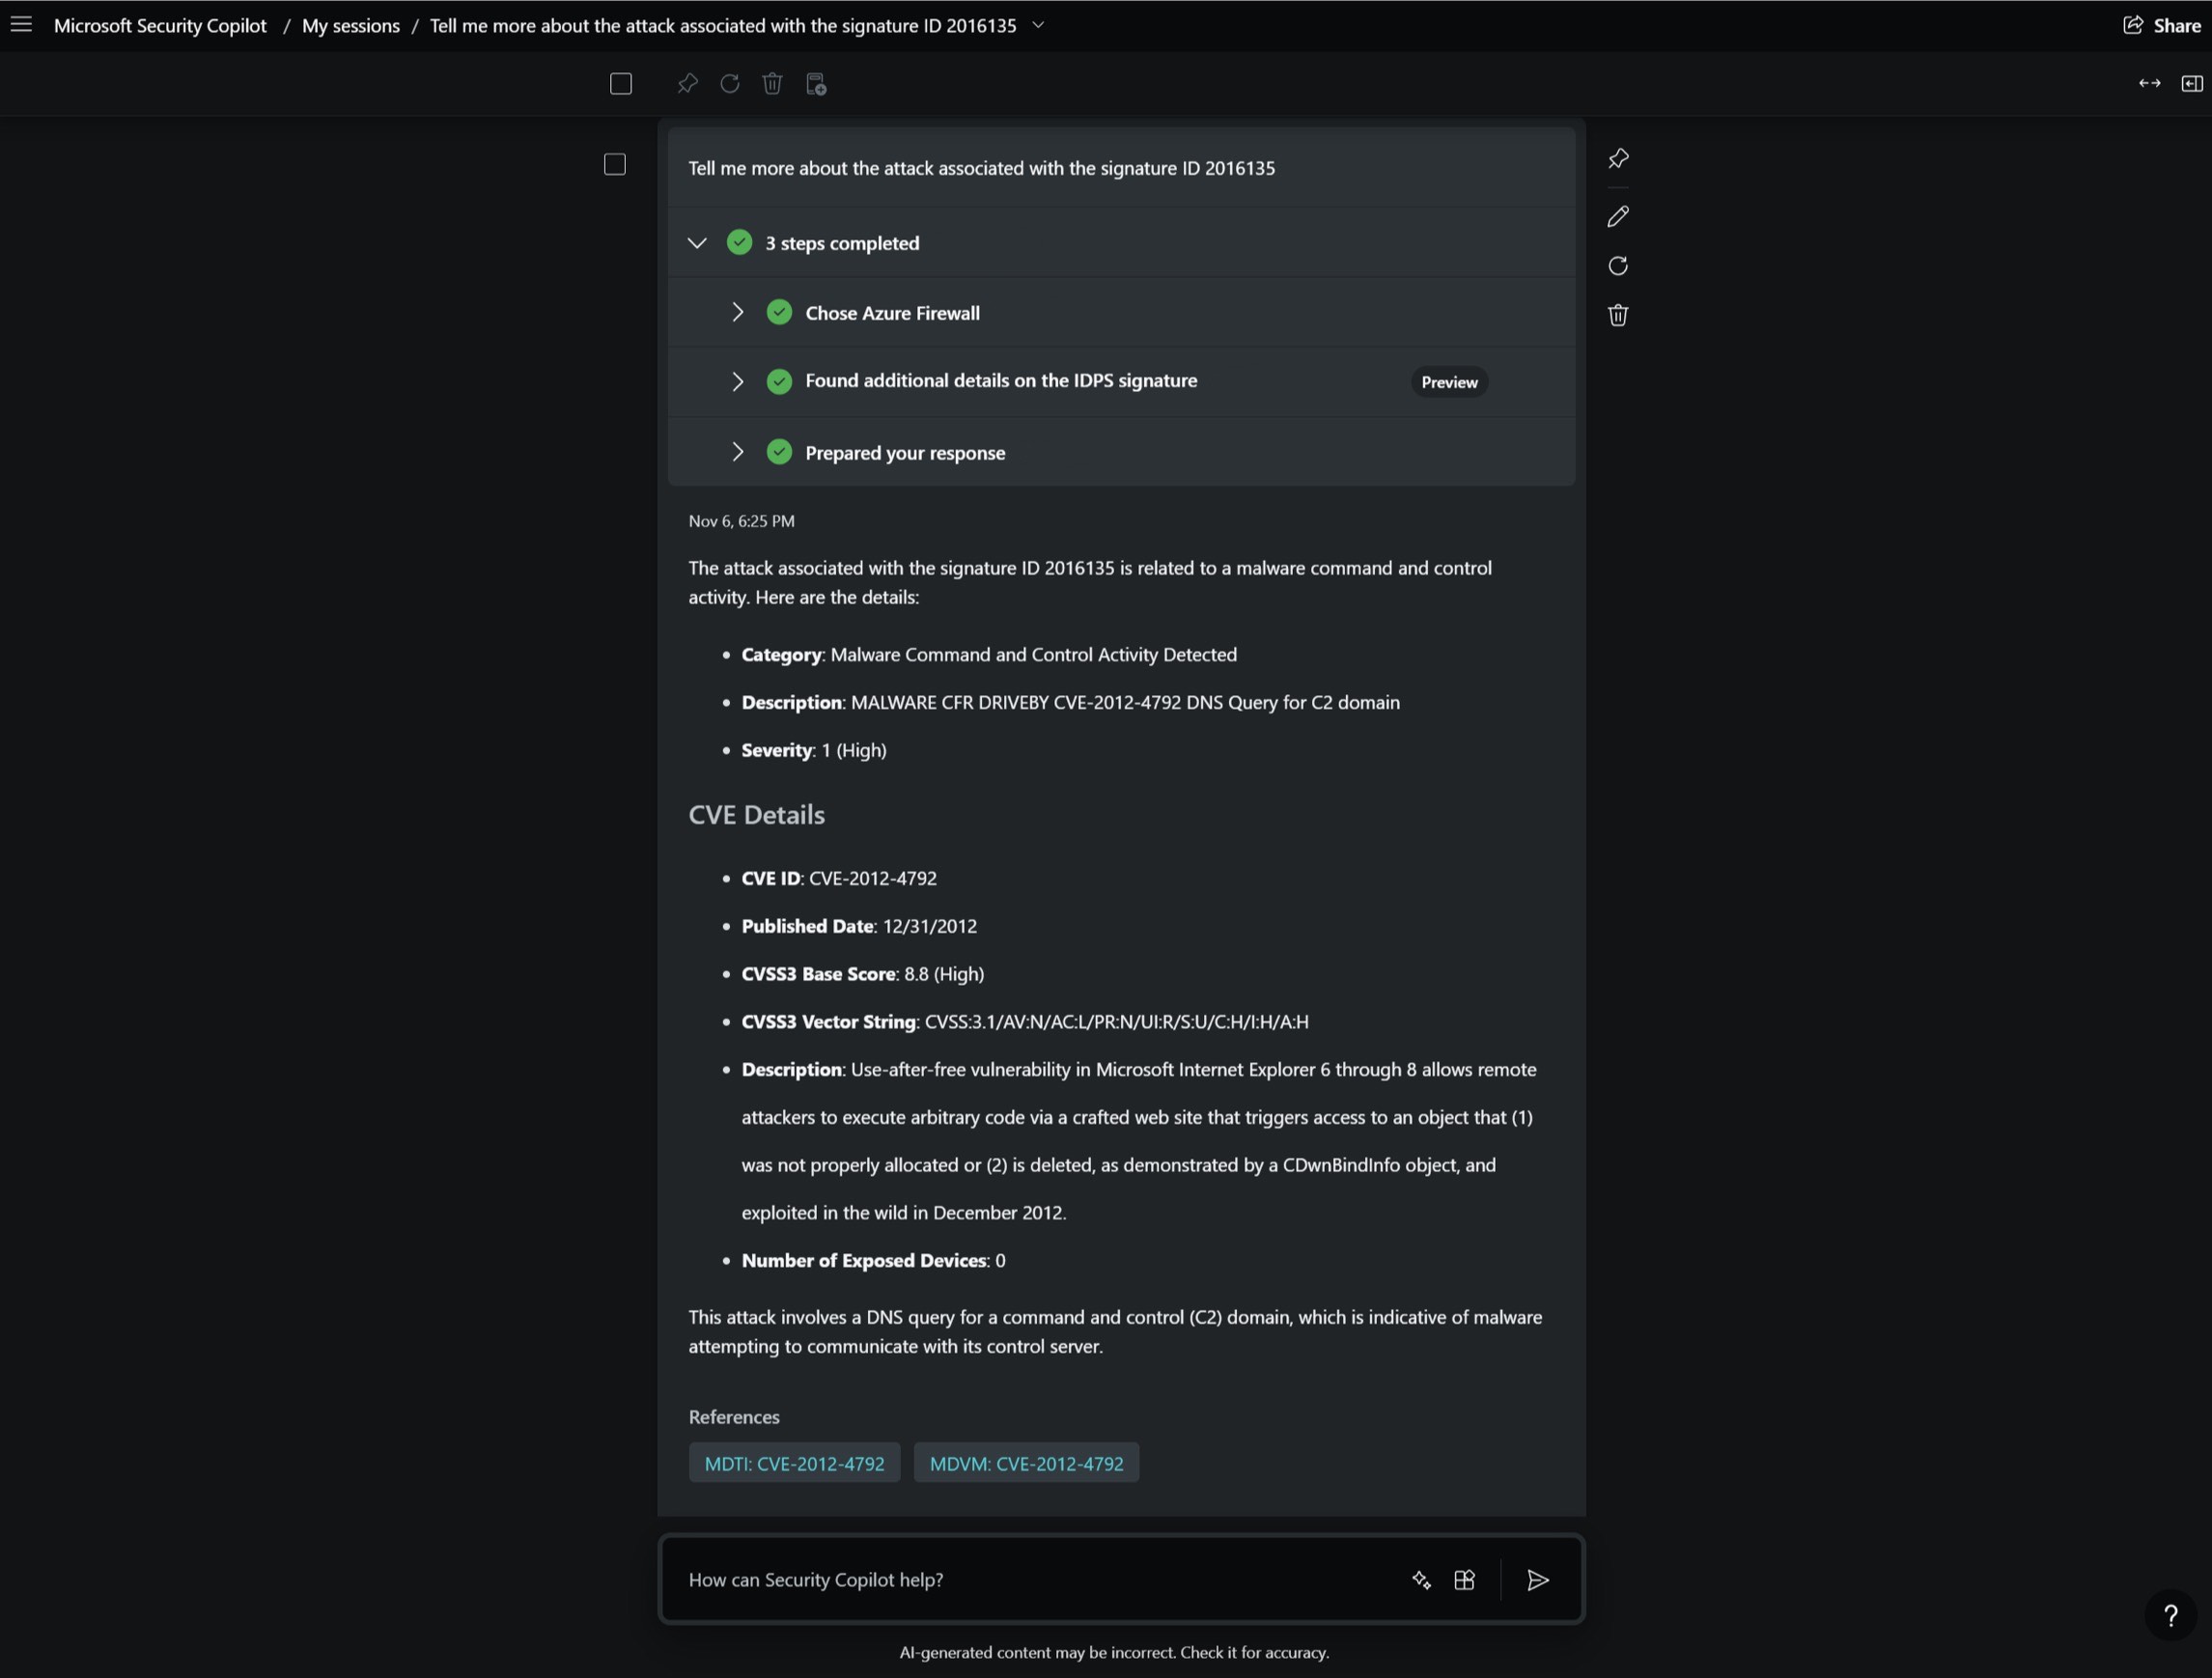Delete the prompt using the right trash icon
This screenshot has width=2212, height=1678.
tap(1618, 316)
